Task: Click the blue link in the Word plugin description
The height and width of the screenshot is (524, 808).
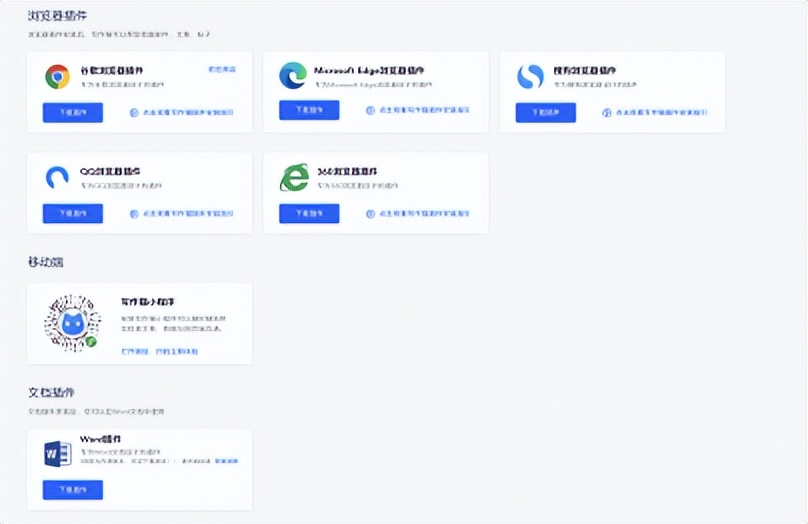Action: [x=226, y=461]
